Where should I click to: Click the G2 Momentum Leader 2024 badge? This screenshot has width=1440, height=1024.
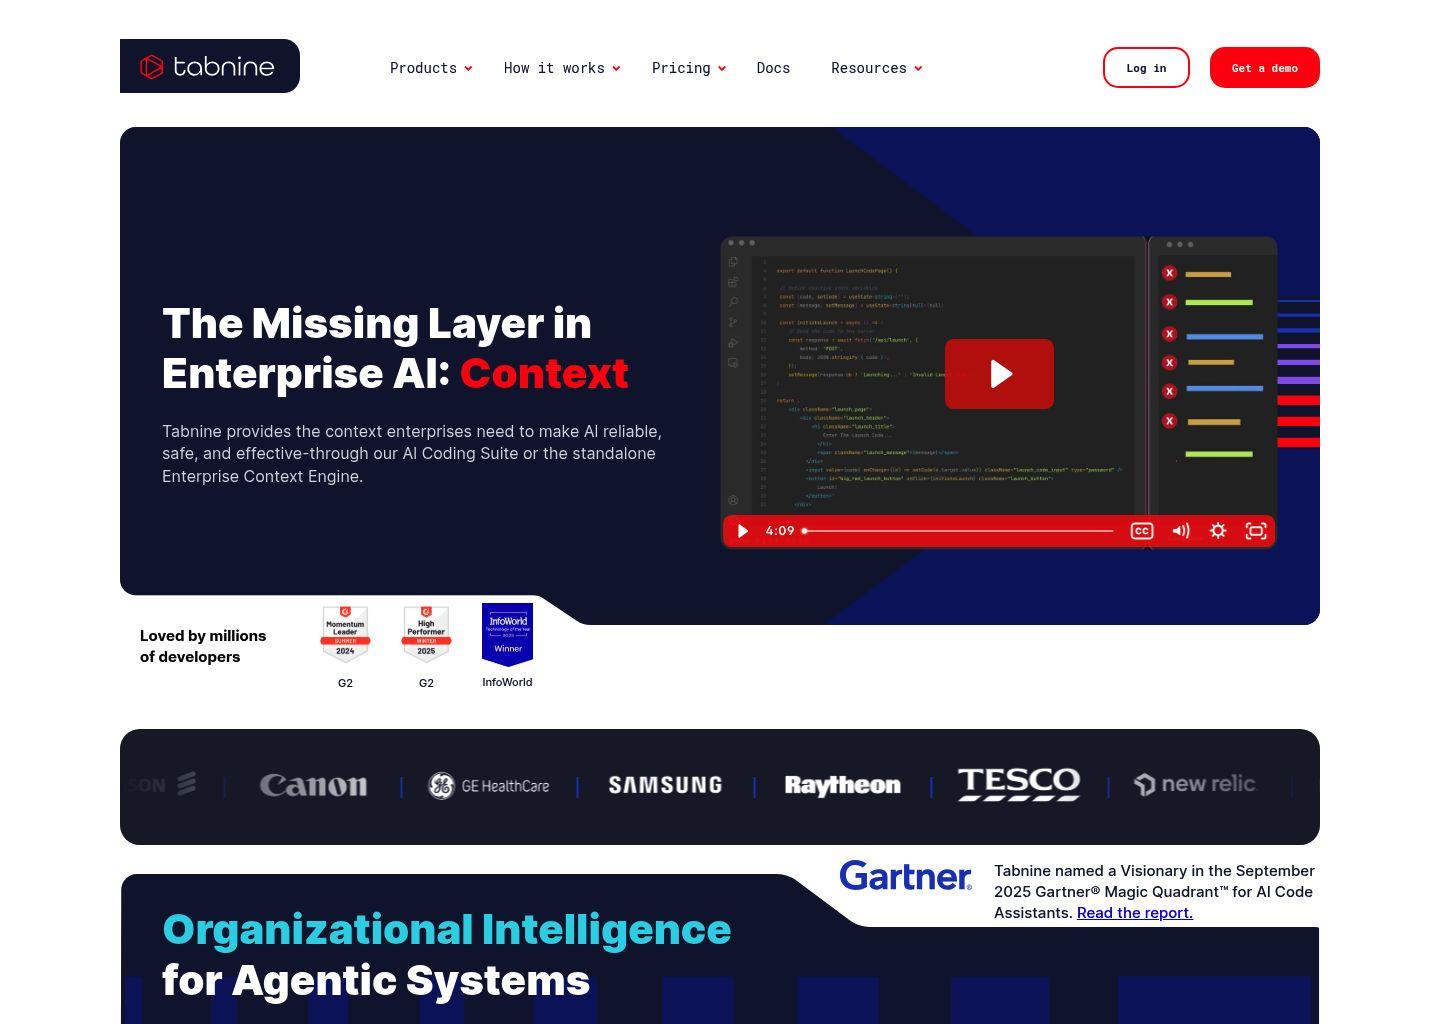345,634
